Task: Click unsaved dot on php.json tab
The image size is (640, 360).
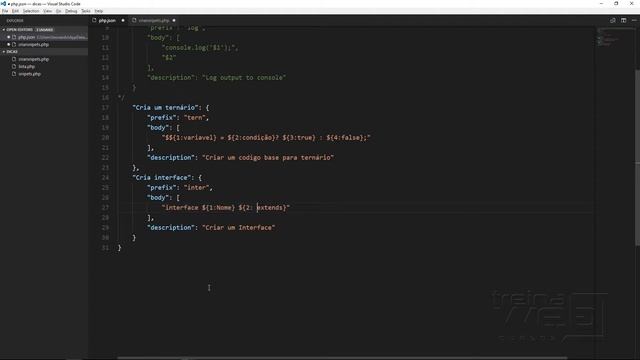Action: coord(123,20)
